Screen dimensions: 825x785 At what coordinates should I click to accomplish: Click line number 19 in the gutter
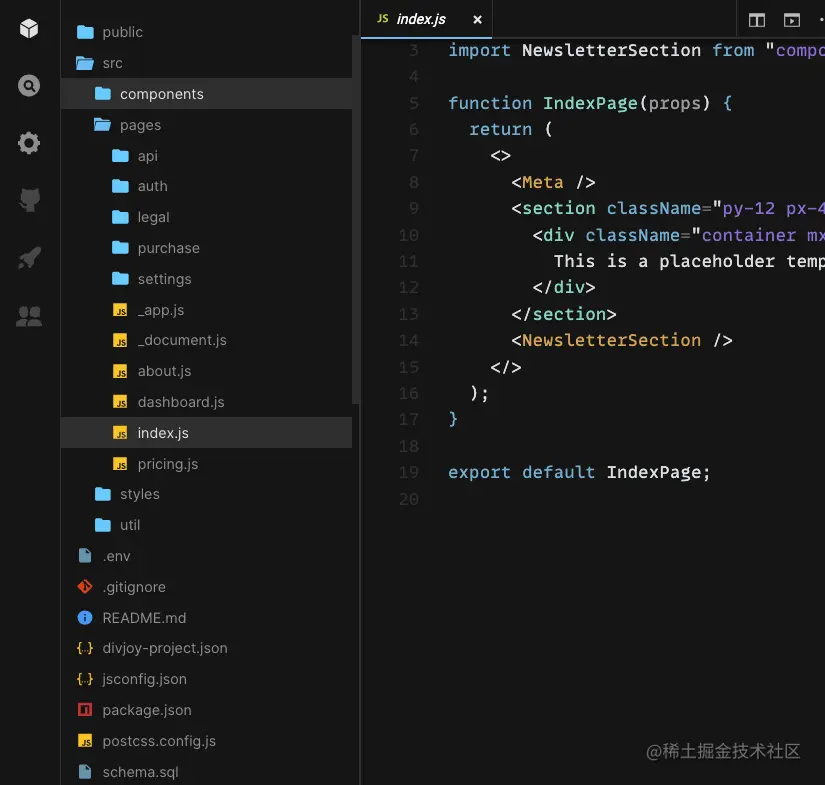(x=408, y=472)
